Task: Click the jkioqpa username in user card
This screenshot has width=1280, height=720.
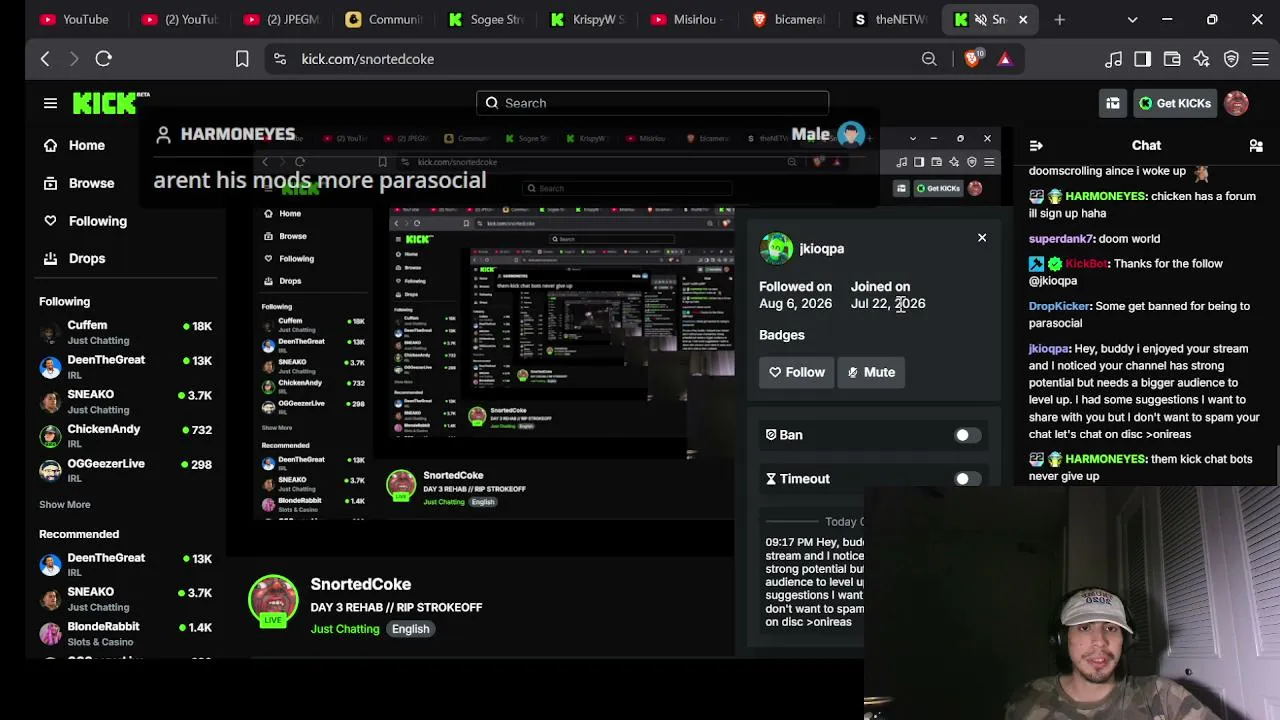Action: [822, 249]
